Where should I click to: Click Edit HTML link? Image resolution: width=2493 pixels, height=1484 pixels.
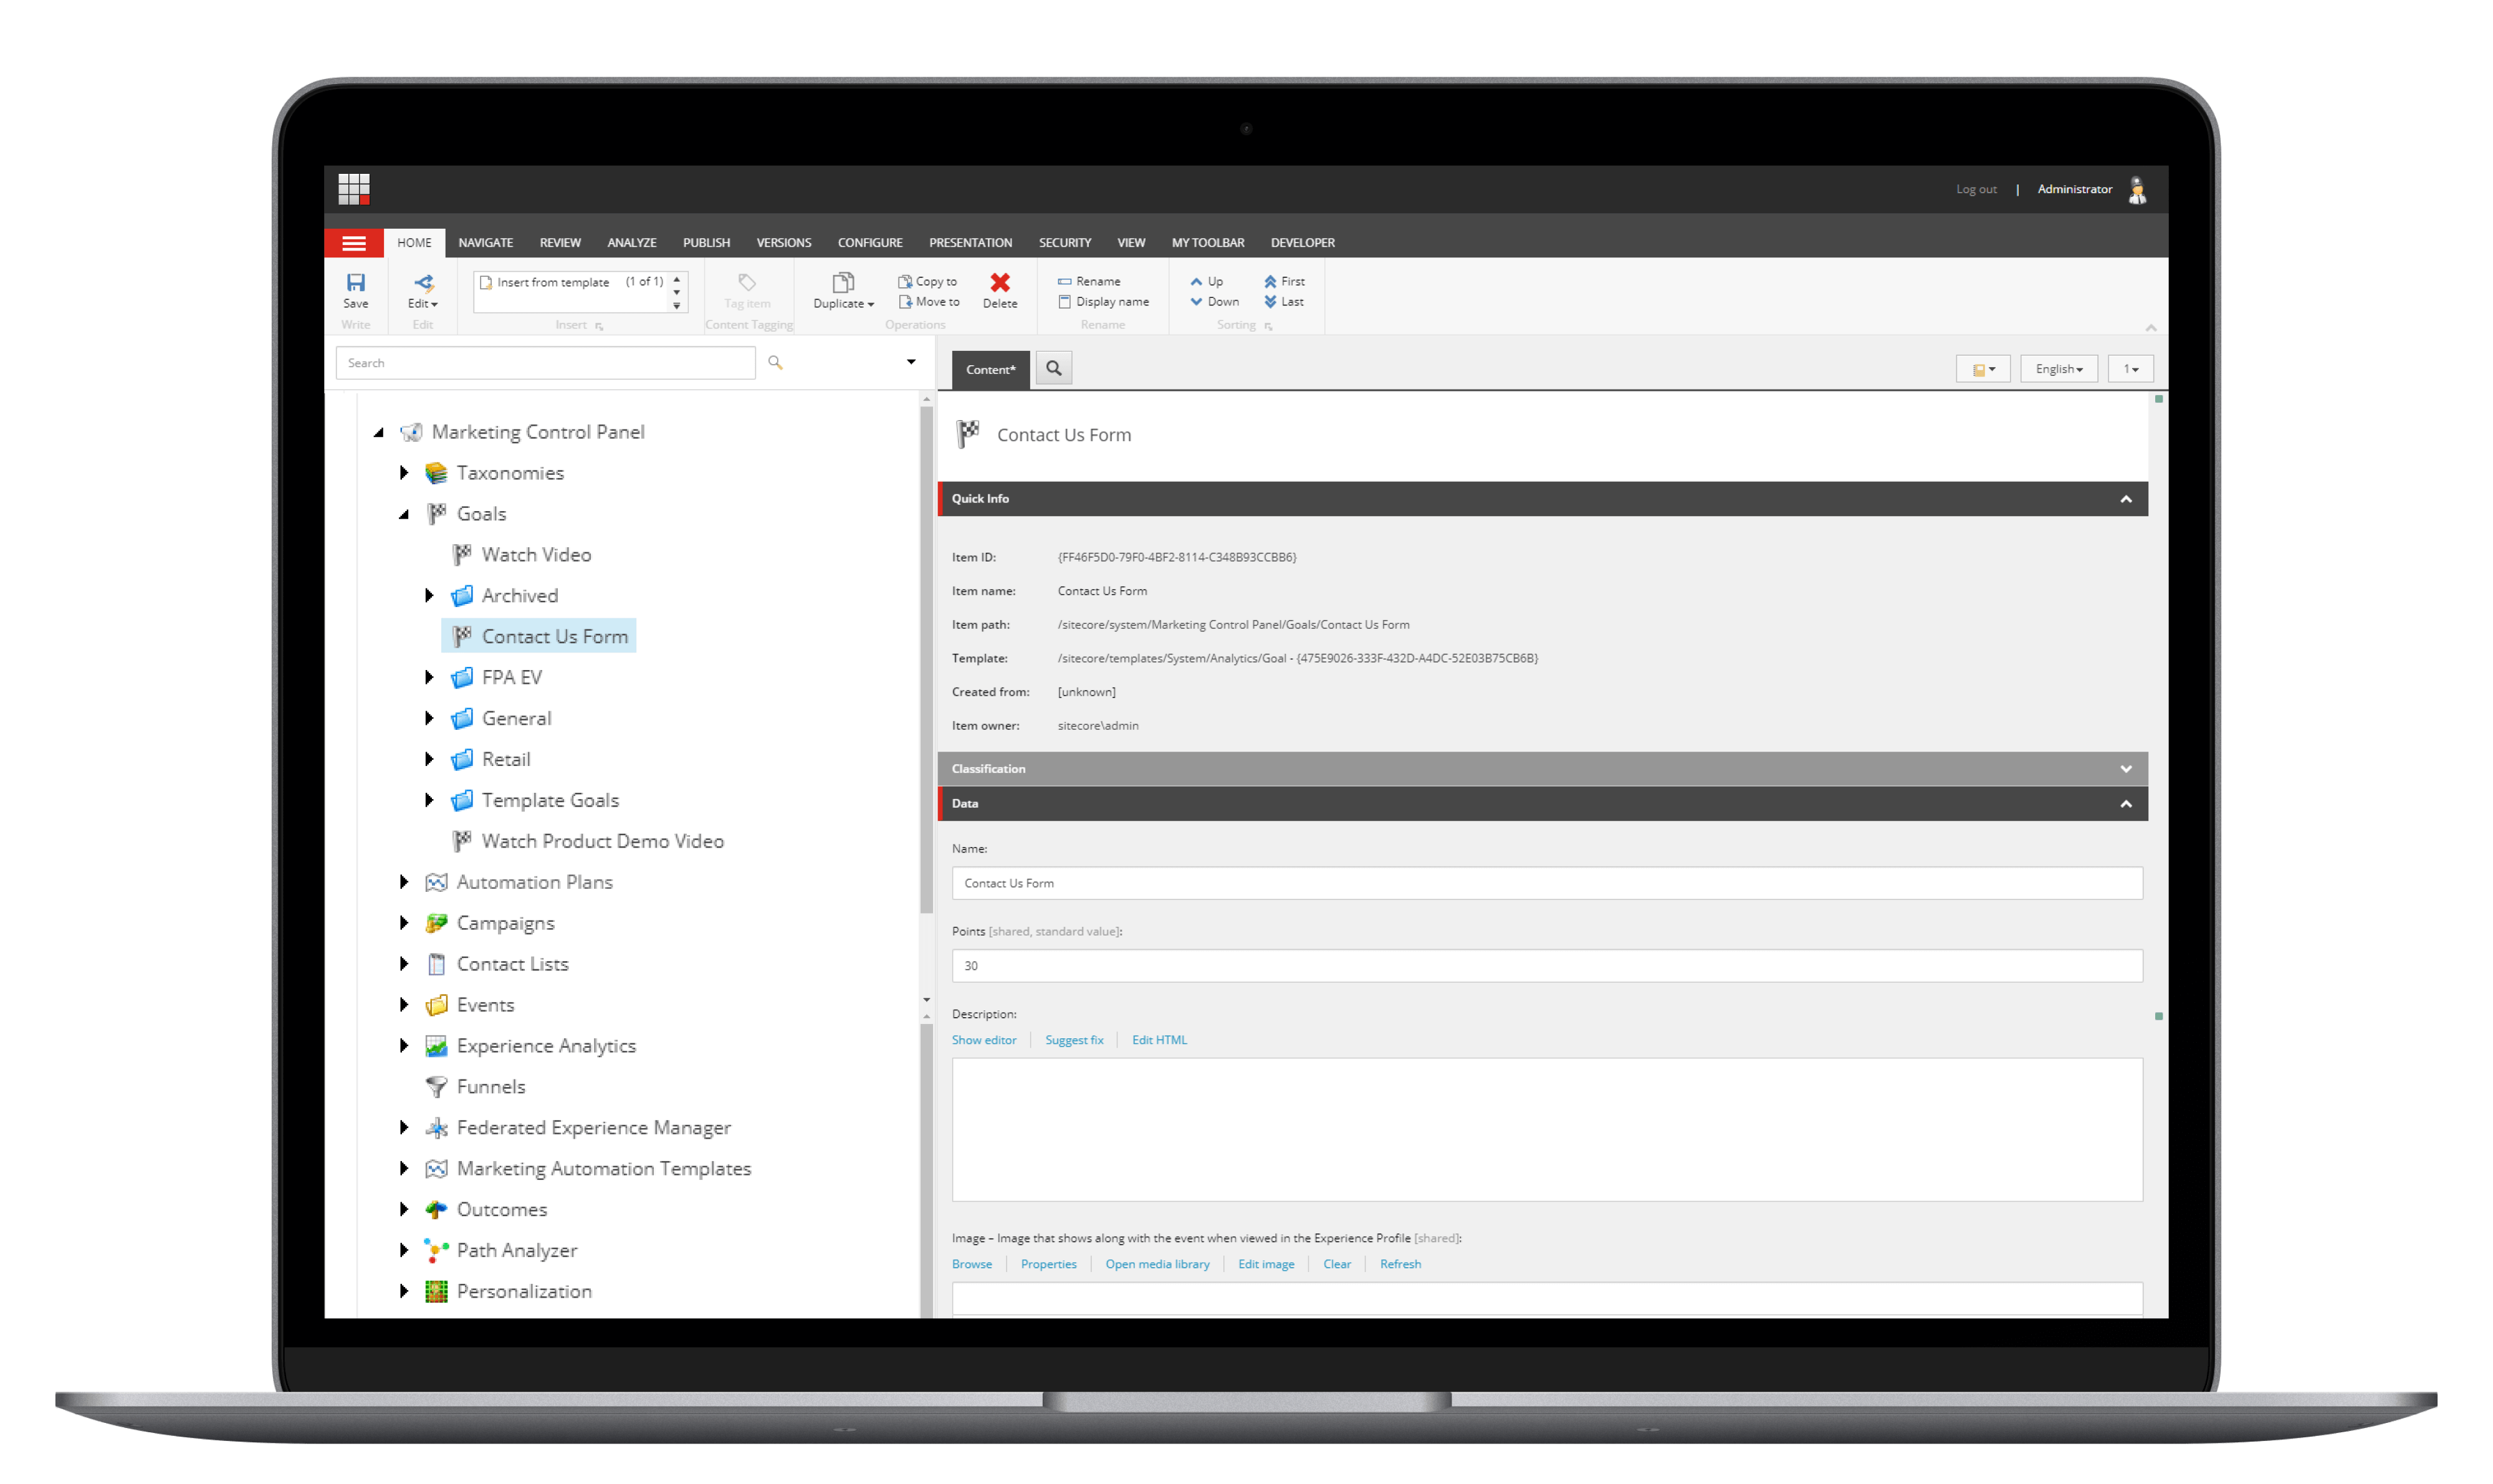(x=1159, y=1041)
